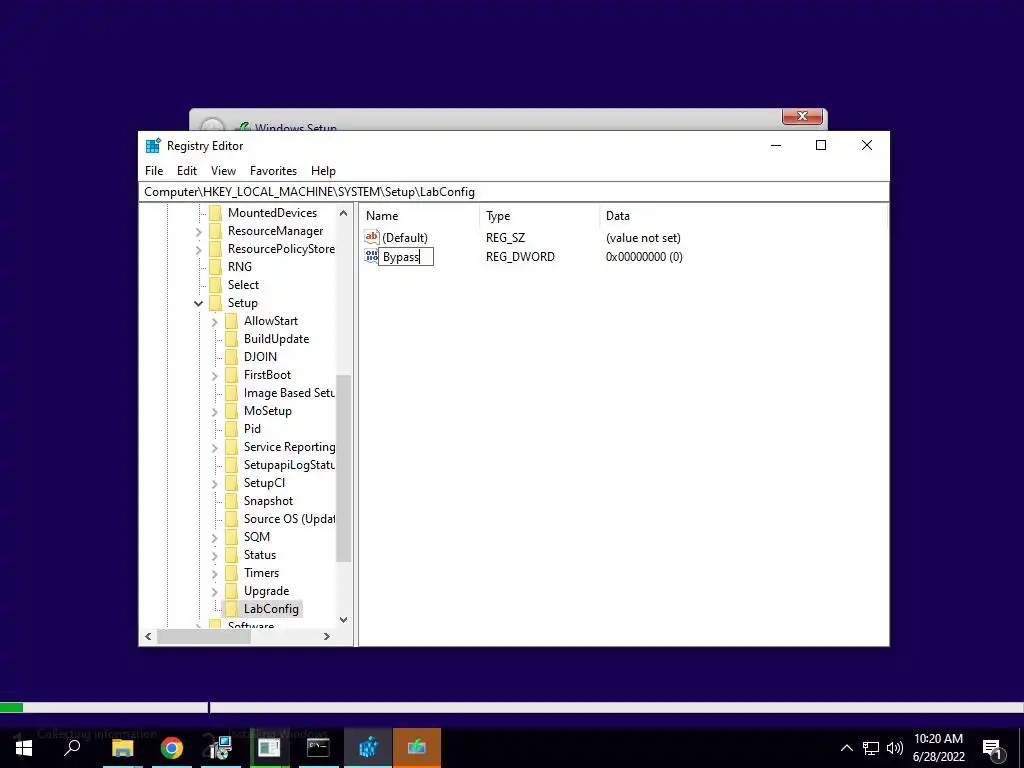1024x768 pixels.
Task: Select the RNG folder icon
Action: click(216, 267)
